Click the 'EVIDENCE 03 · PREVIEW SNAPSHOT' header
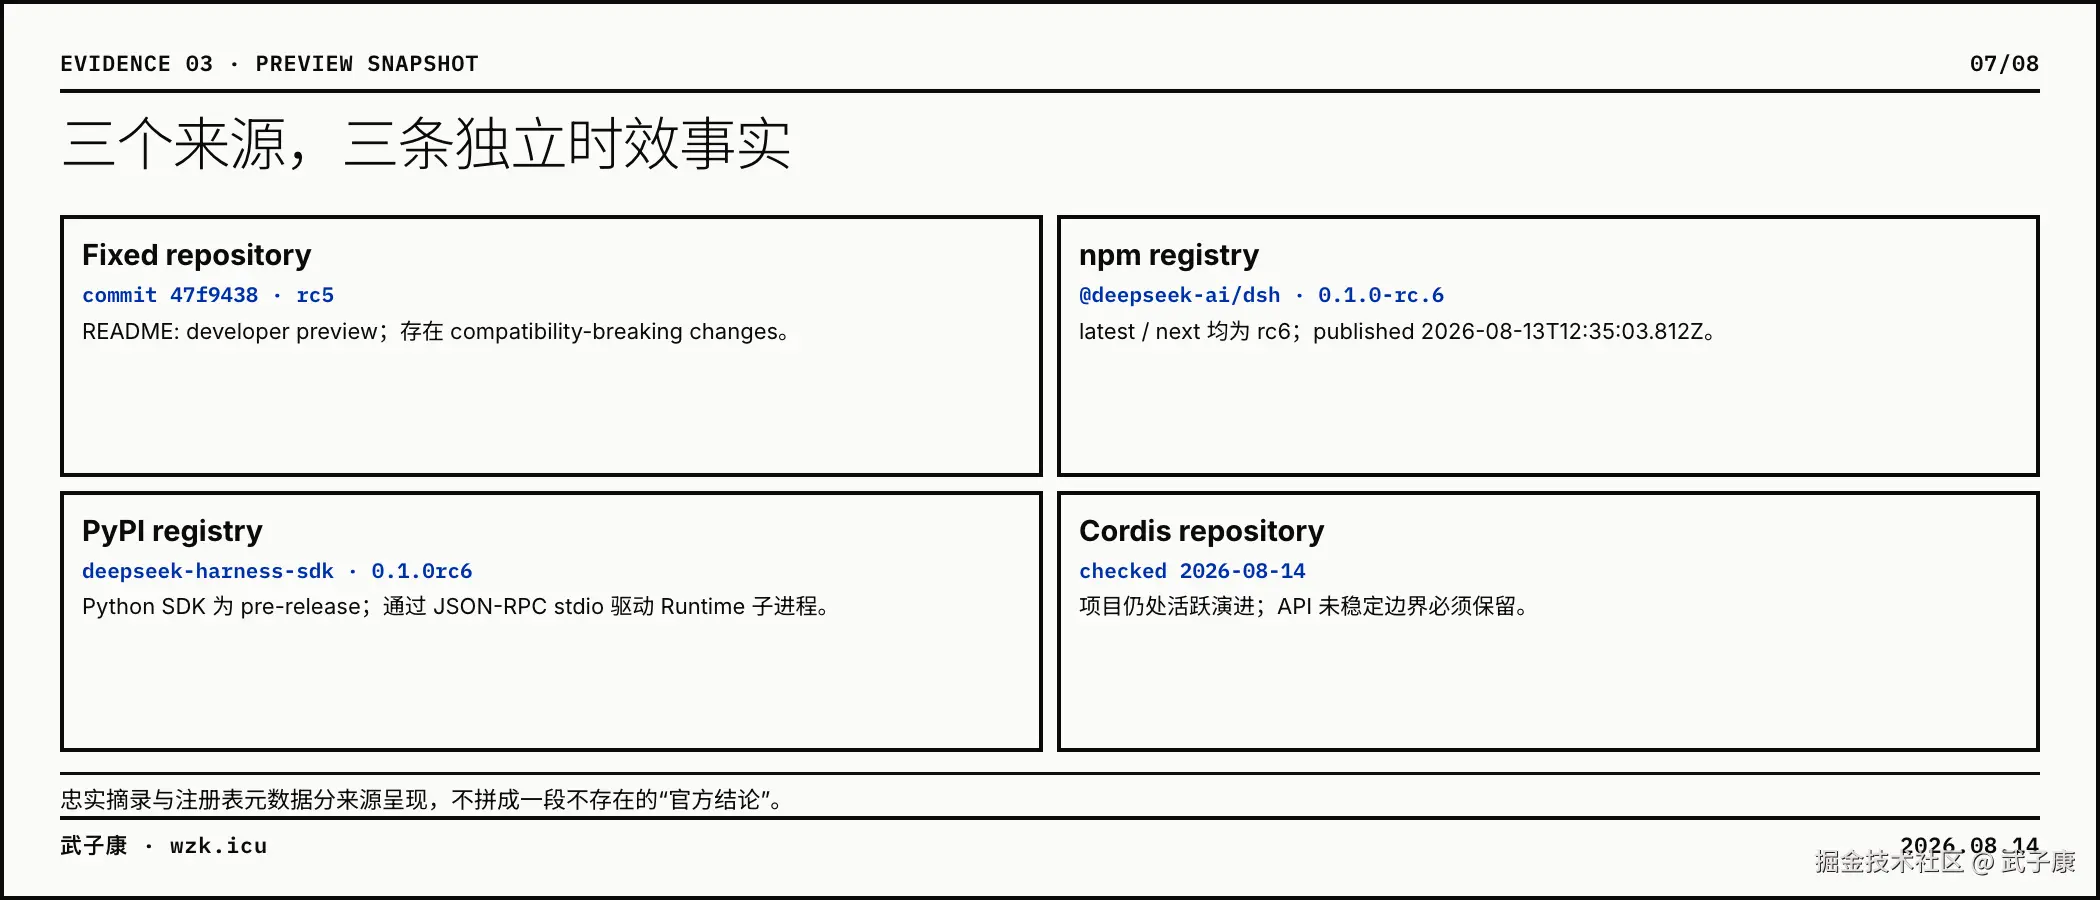 point(269,64)
